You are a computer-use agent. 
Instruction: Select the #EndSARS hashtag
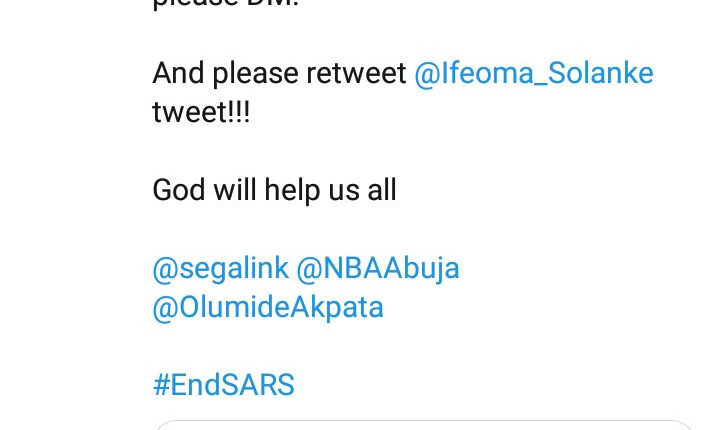(223, 385)
